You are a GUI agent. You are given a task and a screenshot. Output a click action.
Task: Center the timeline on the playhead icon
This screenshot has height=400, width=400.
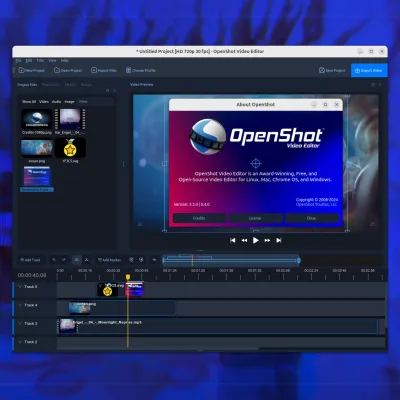pos(154,260)
